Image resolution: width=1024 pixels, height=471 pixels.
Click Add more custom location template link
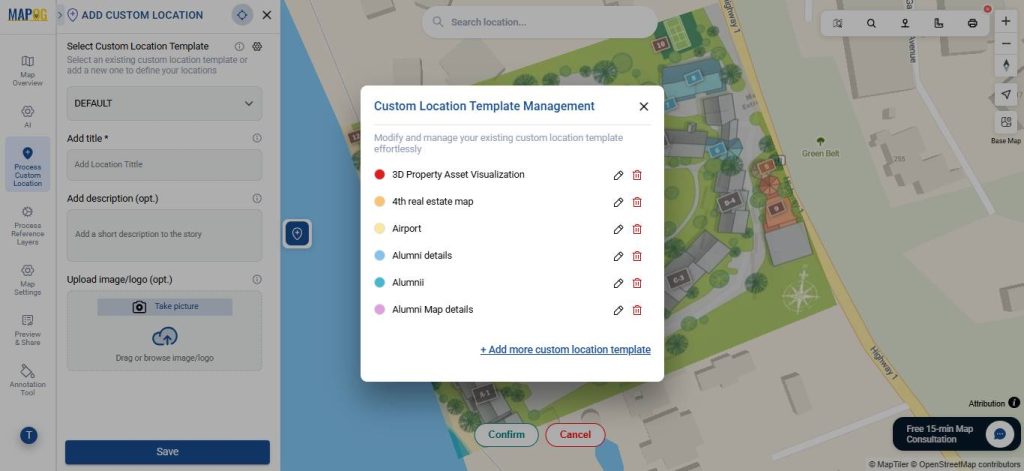coord(566,349)
